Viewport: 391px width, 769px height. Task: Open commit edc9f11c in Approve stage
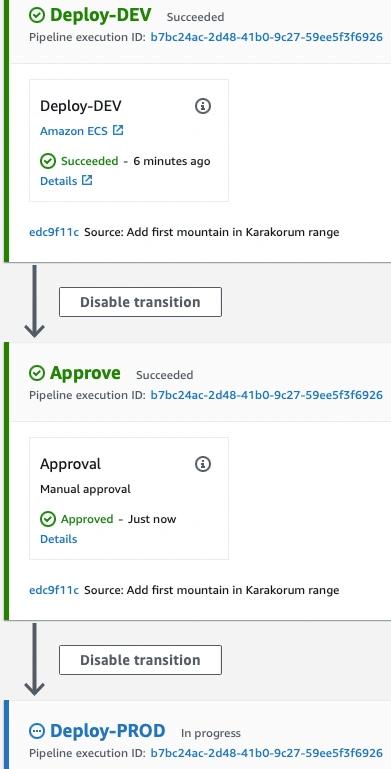[x=54, y=590]
